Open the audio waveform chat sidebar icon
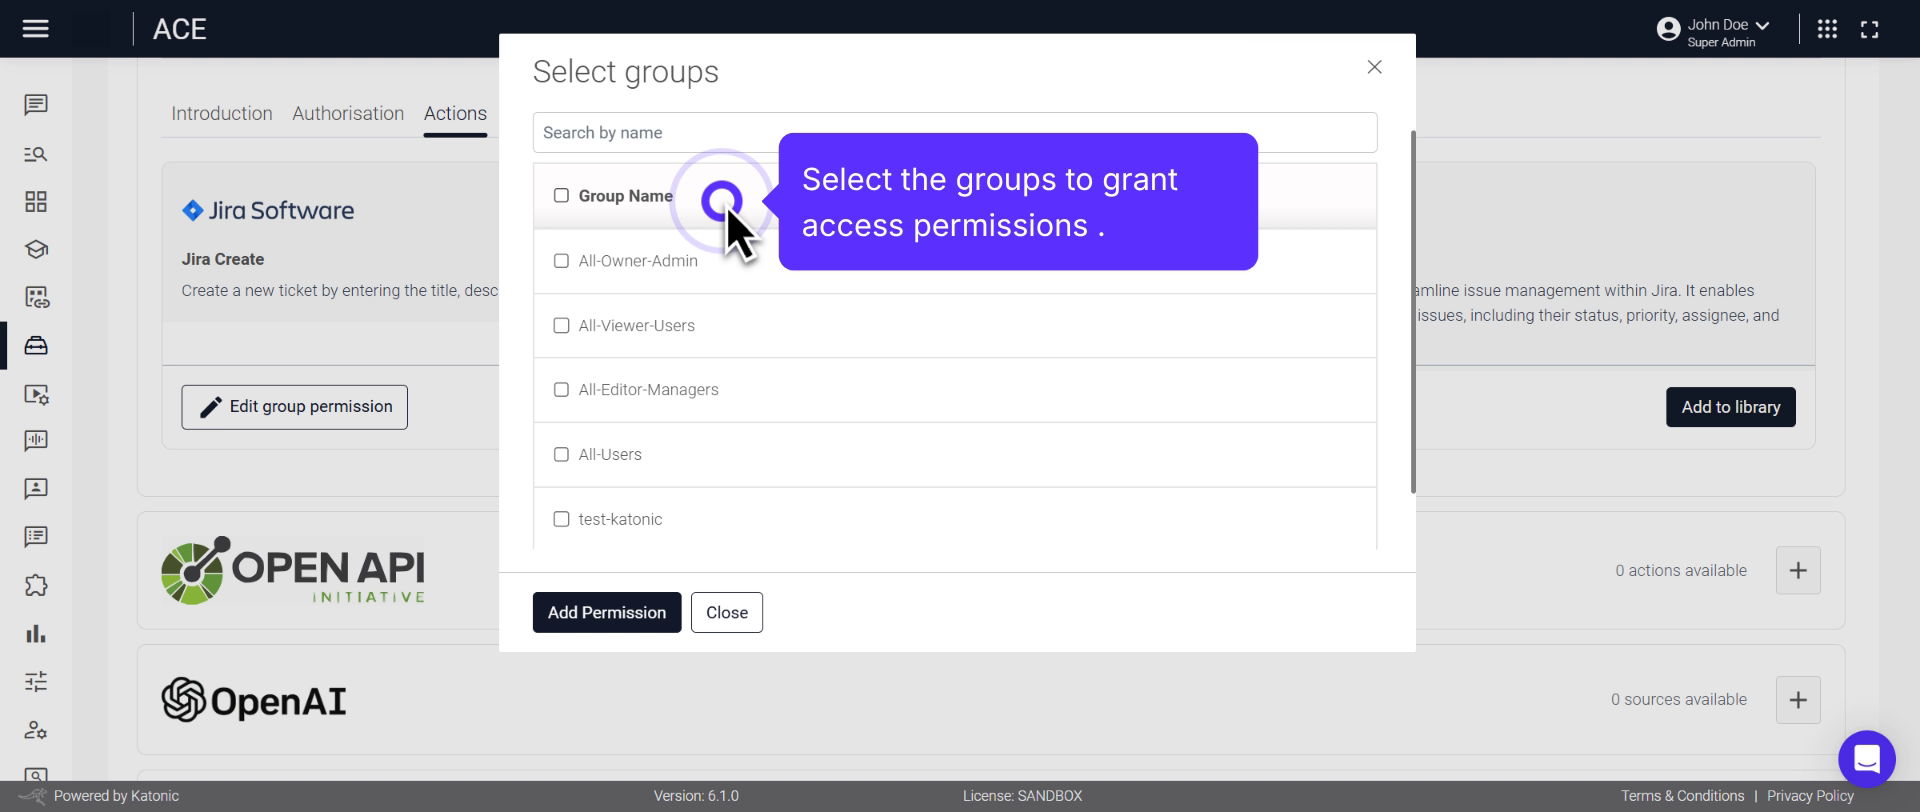The width and height of the screenshot is (1920, 812). [36, 441]
